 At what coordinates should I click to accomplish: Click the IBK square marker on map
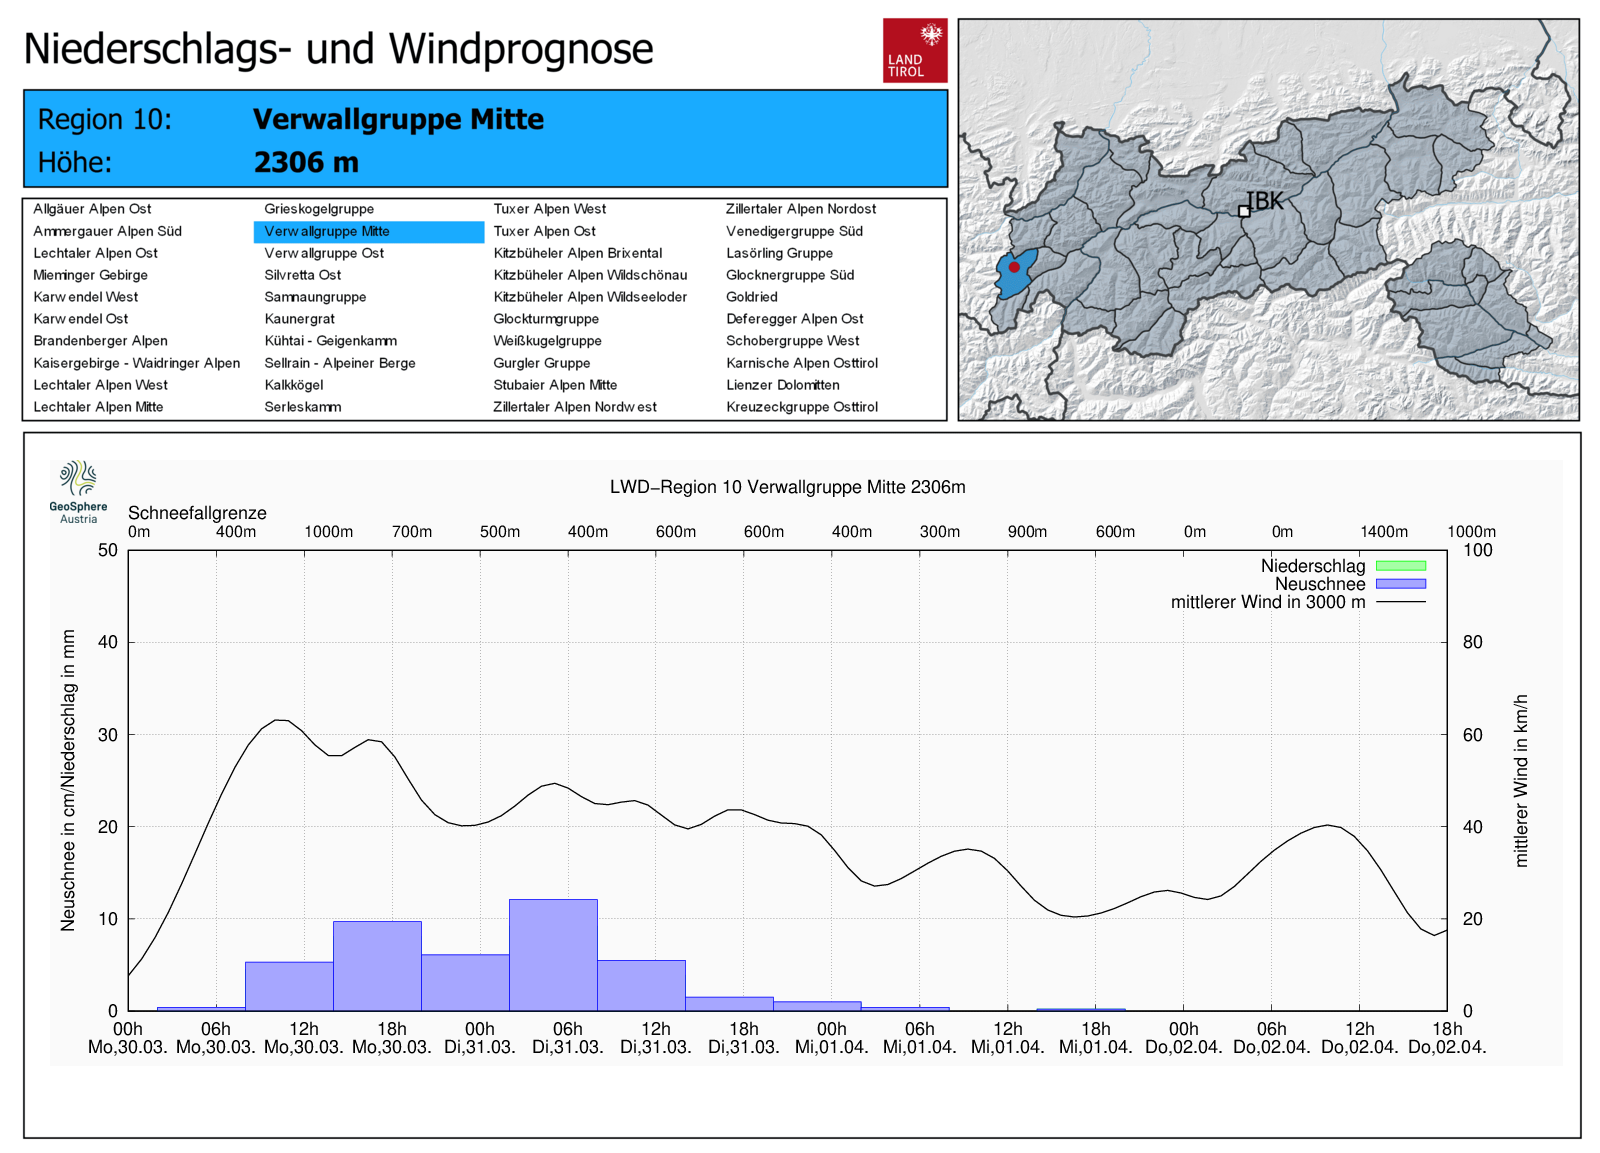click(x=1244, y=211)
